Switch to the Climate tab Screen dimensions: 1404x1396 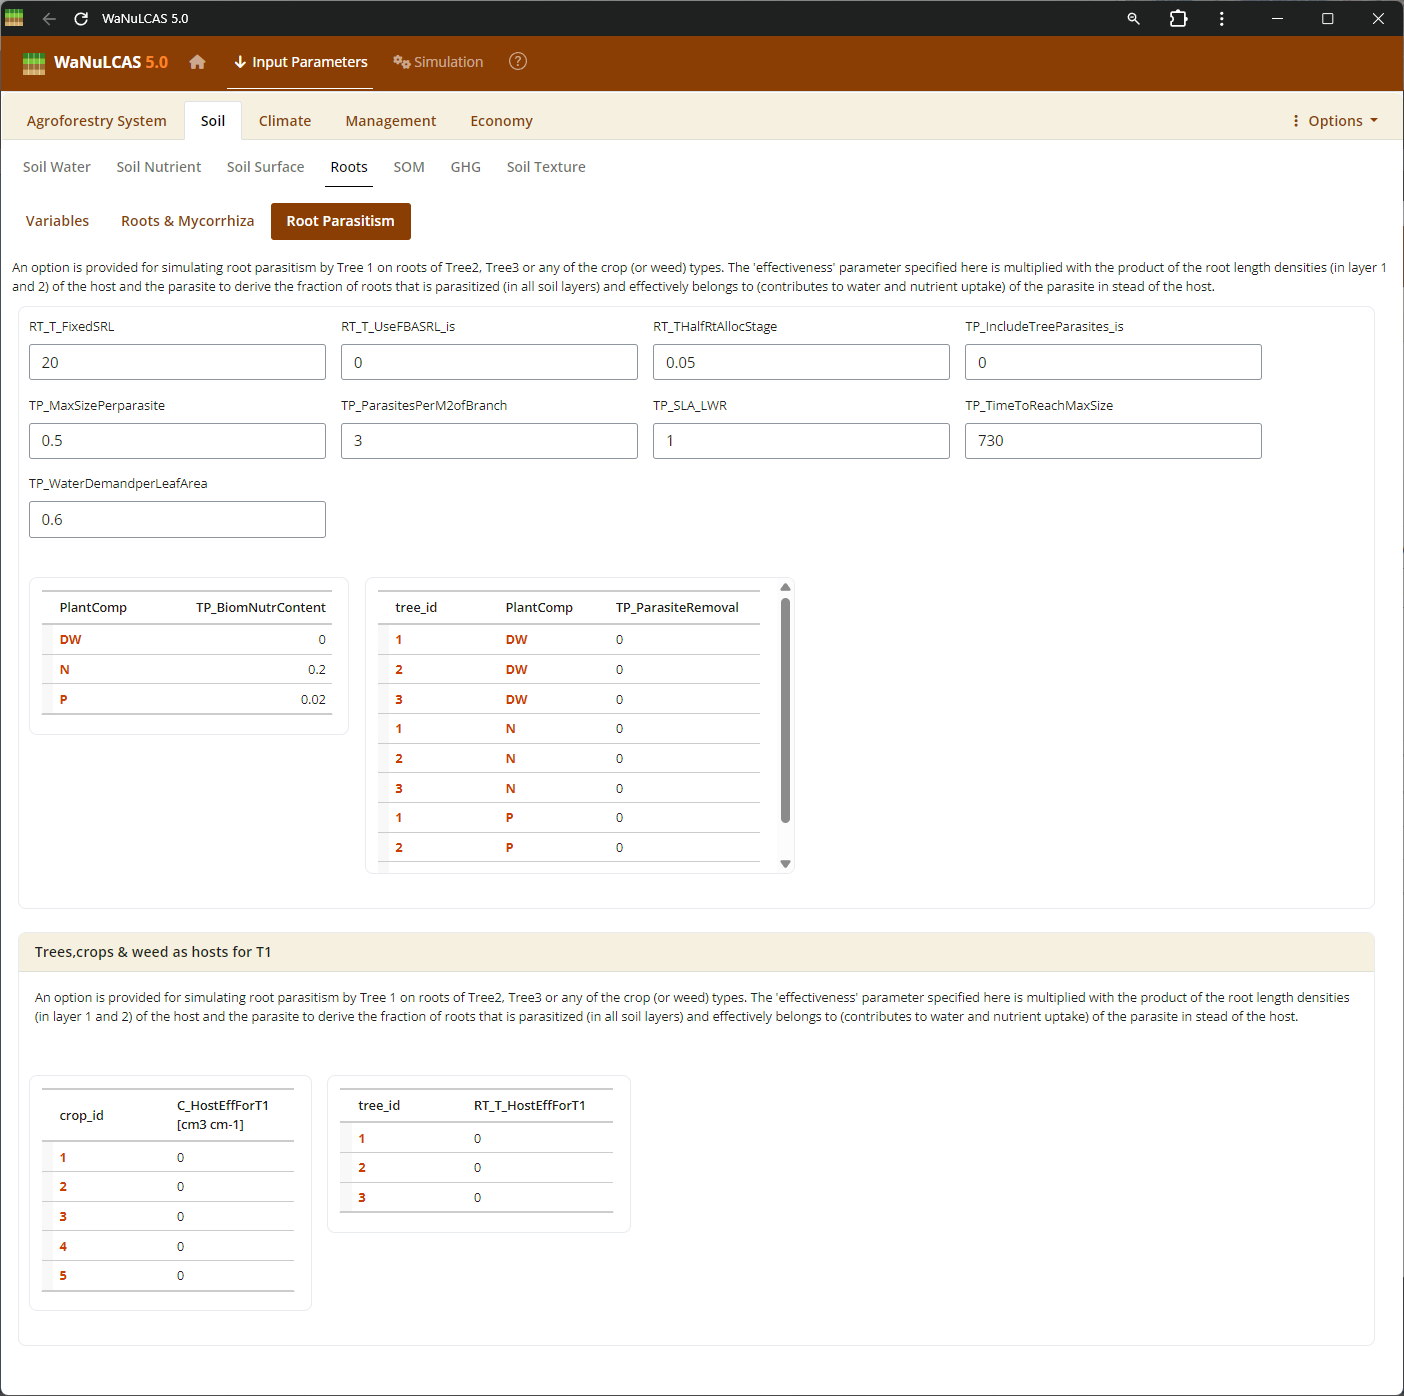point(285,121)
